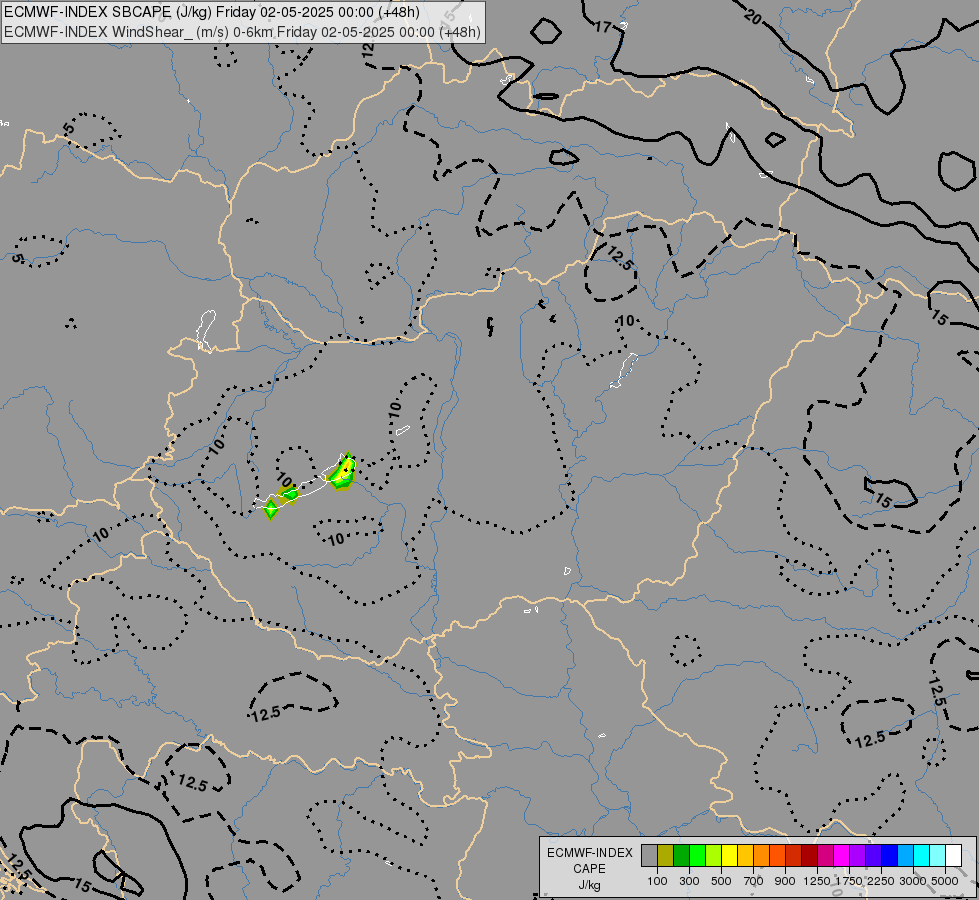Click the WindShear 0-6km title line
Screen dimensions: 979x900
click(242, 32)
